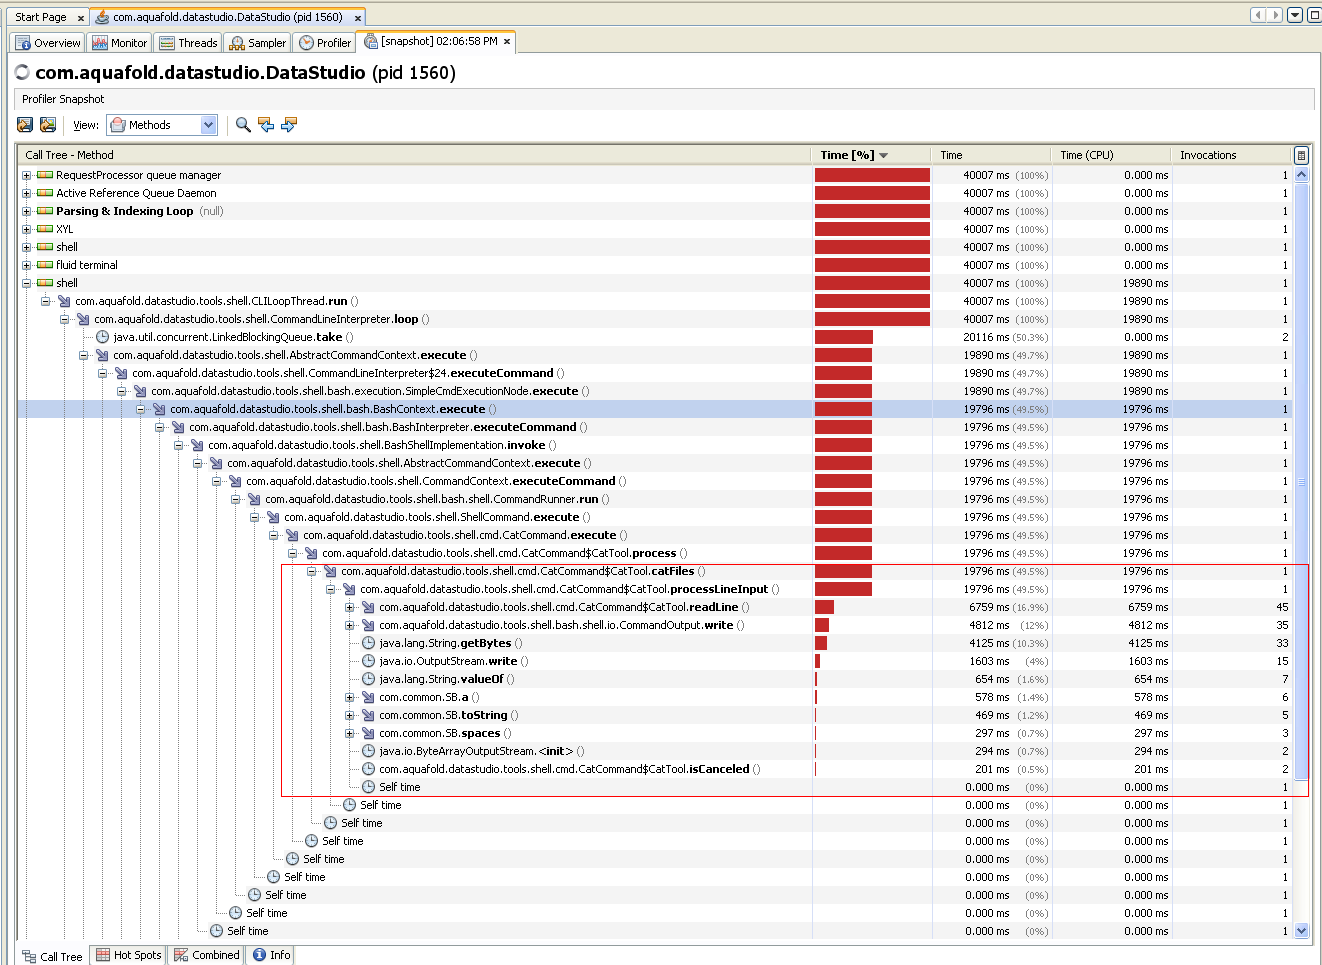Expand the RequestProcessor queue manager node
The width and height of the screenshot is (1322, 965).
coord(27,175)
